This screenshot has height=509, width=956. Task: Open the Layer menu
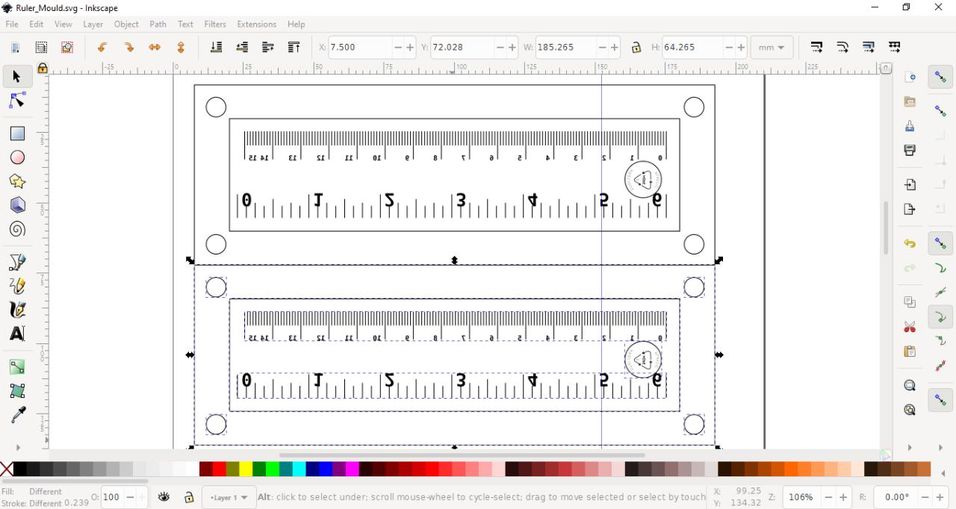(x=93, y=24)
